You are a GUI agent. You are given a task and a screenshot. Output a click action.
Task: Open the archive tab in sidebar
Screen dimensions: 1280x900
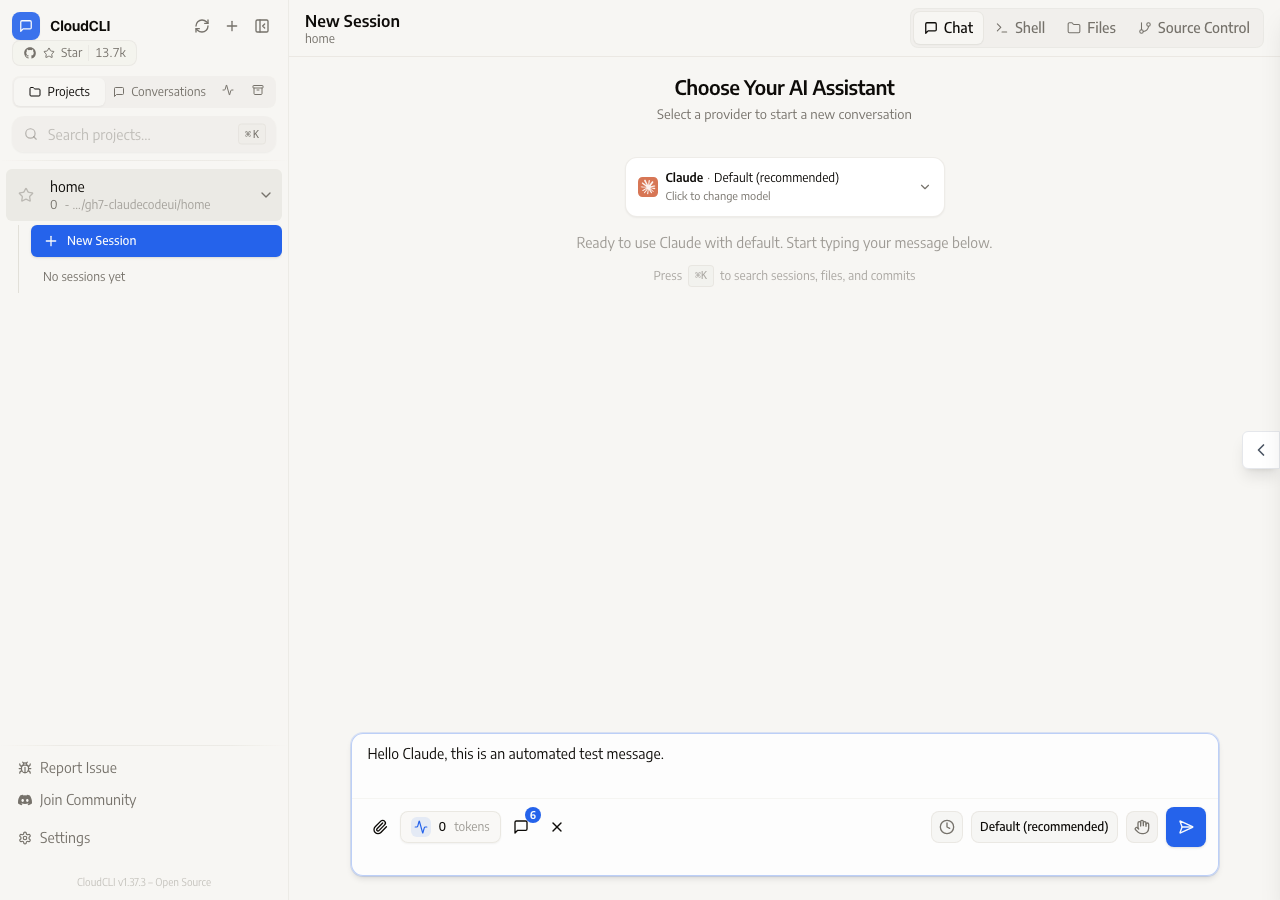258,91
